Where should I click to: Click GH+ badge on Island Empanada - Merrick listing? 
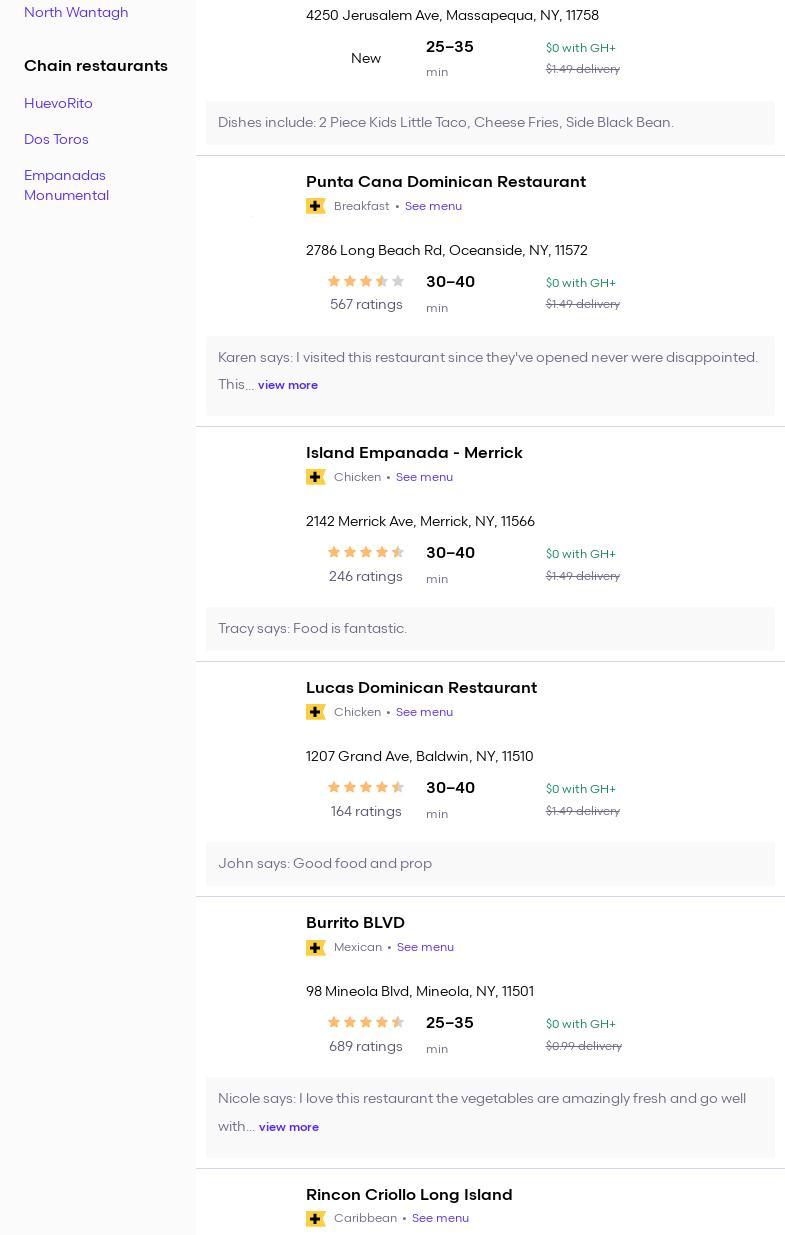pyautogui.click(x=315, y=477)
